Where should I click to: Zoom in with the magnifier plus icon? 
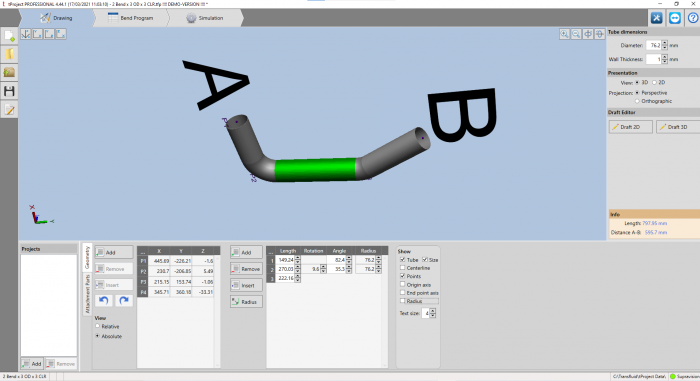[565, 34]
